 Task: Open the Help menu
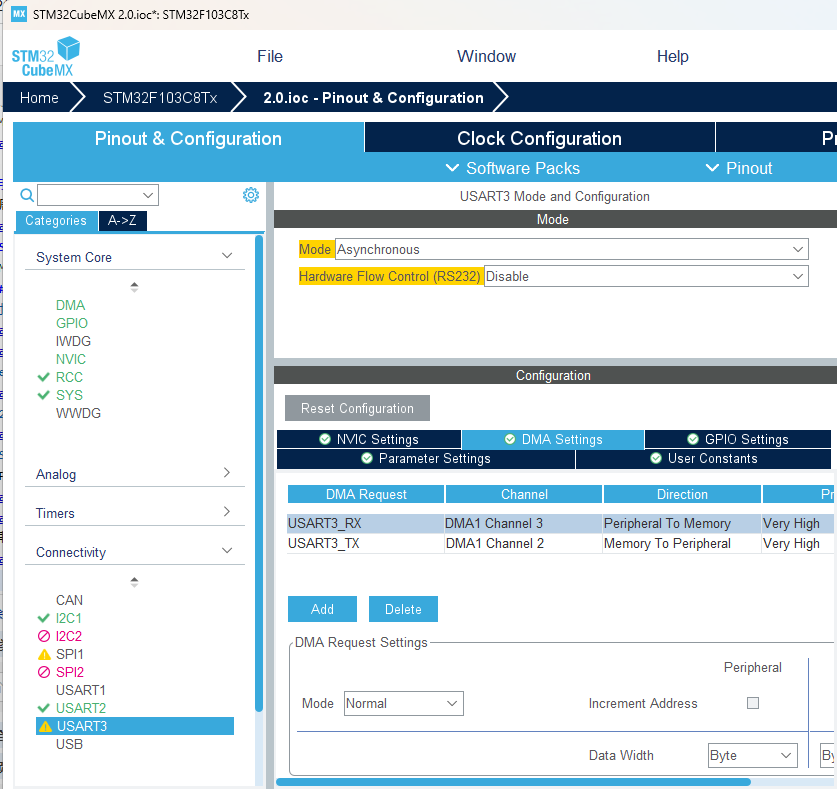click(x=673, y=57)
